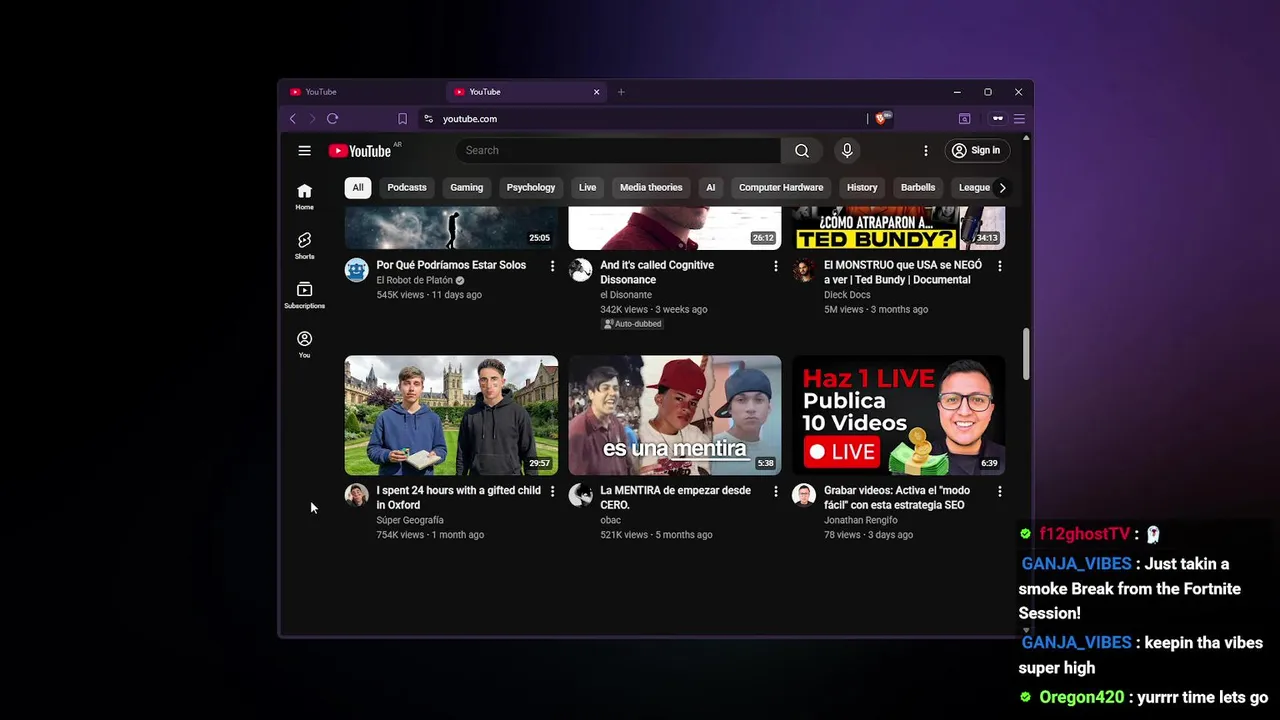Open Brave wallet/VPN glasses icon
The image size is (1280, 720).
tap(997, 119)
